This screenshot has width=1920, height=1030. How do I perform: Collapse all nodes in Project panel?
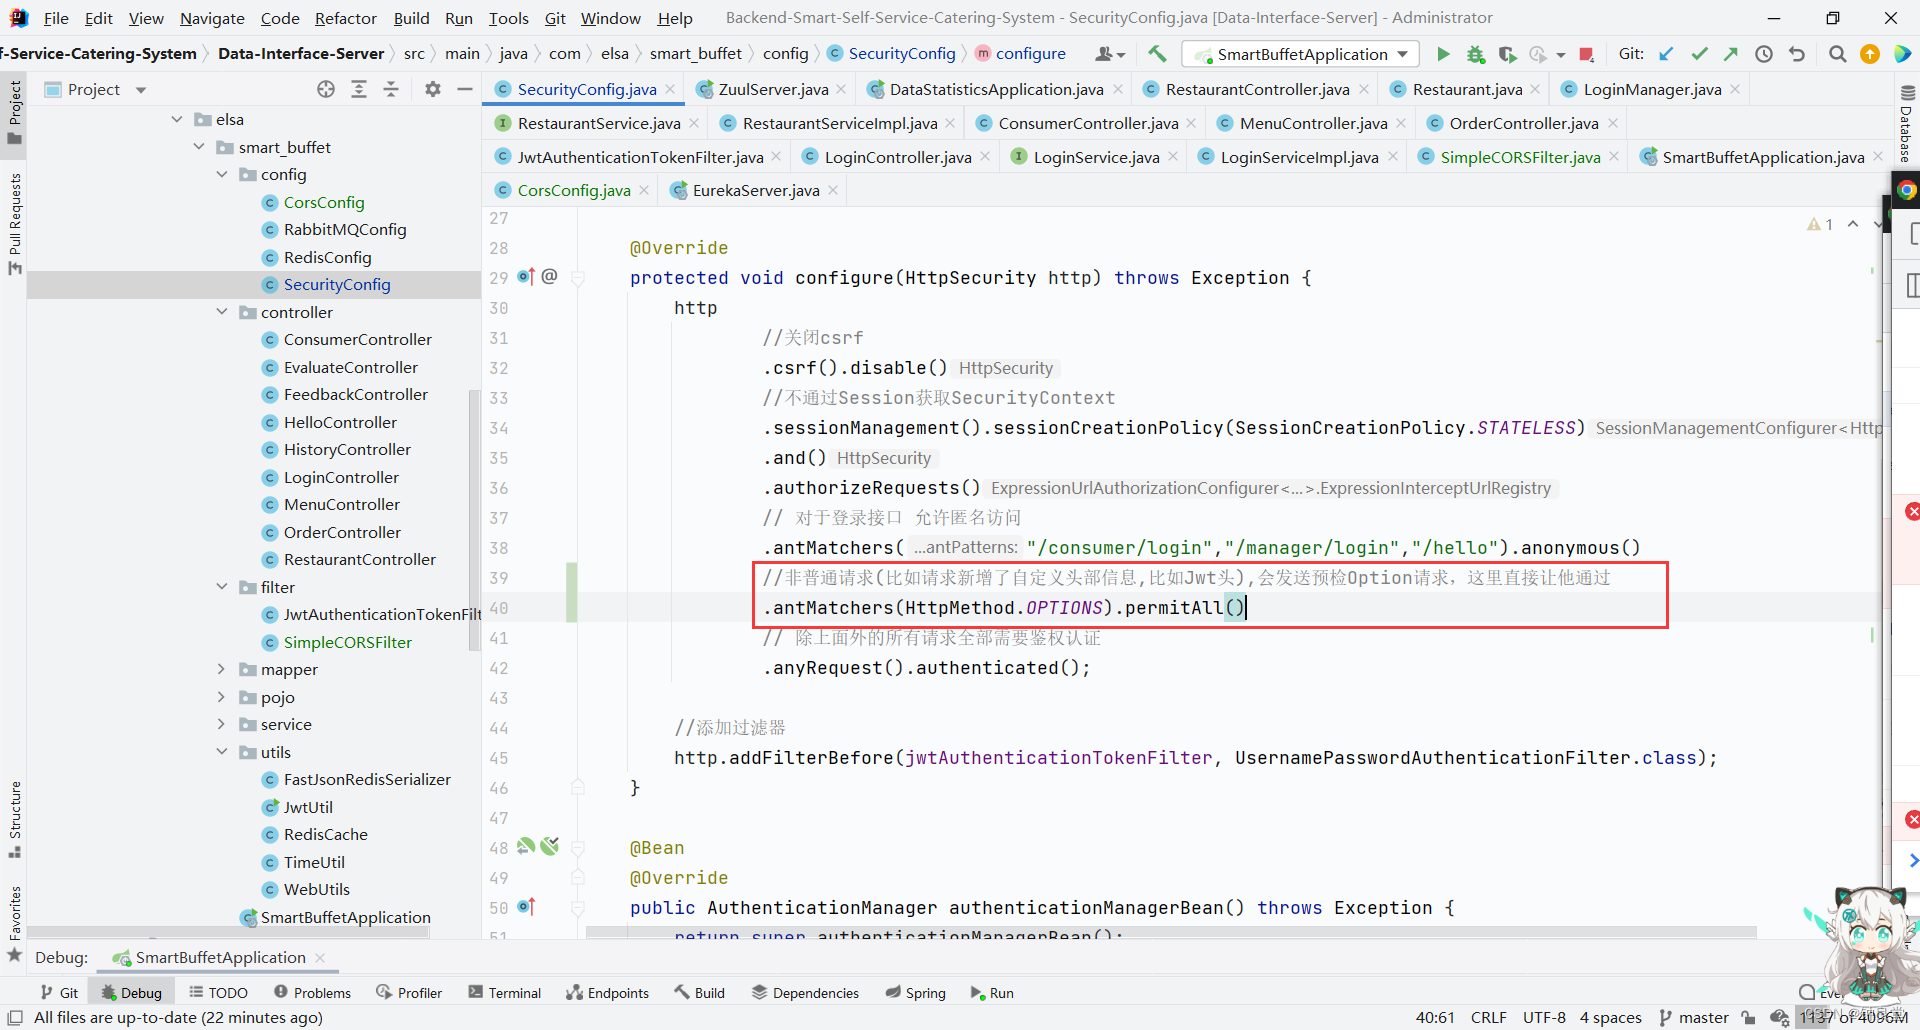click(x=391, y=89)
